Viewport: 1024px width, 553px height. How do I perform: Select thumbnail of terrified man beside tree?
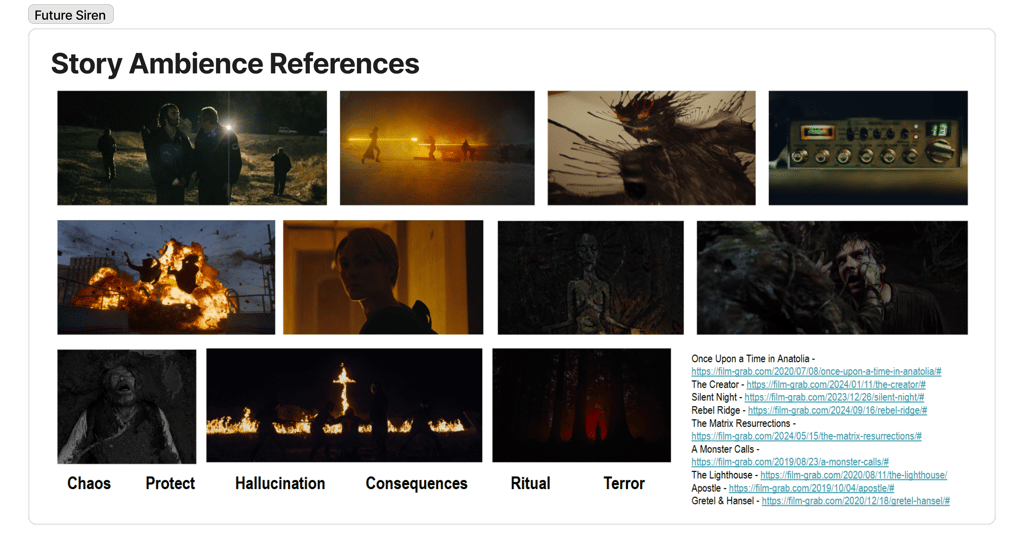pos(832,277)
